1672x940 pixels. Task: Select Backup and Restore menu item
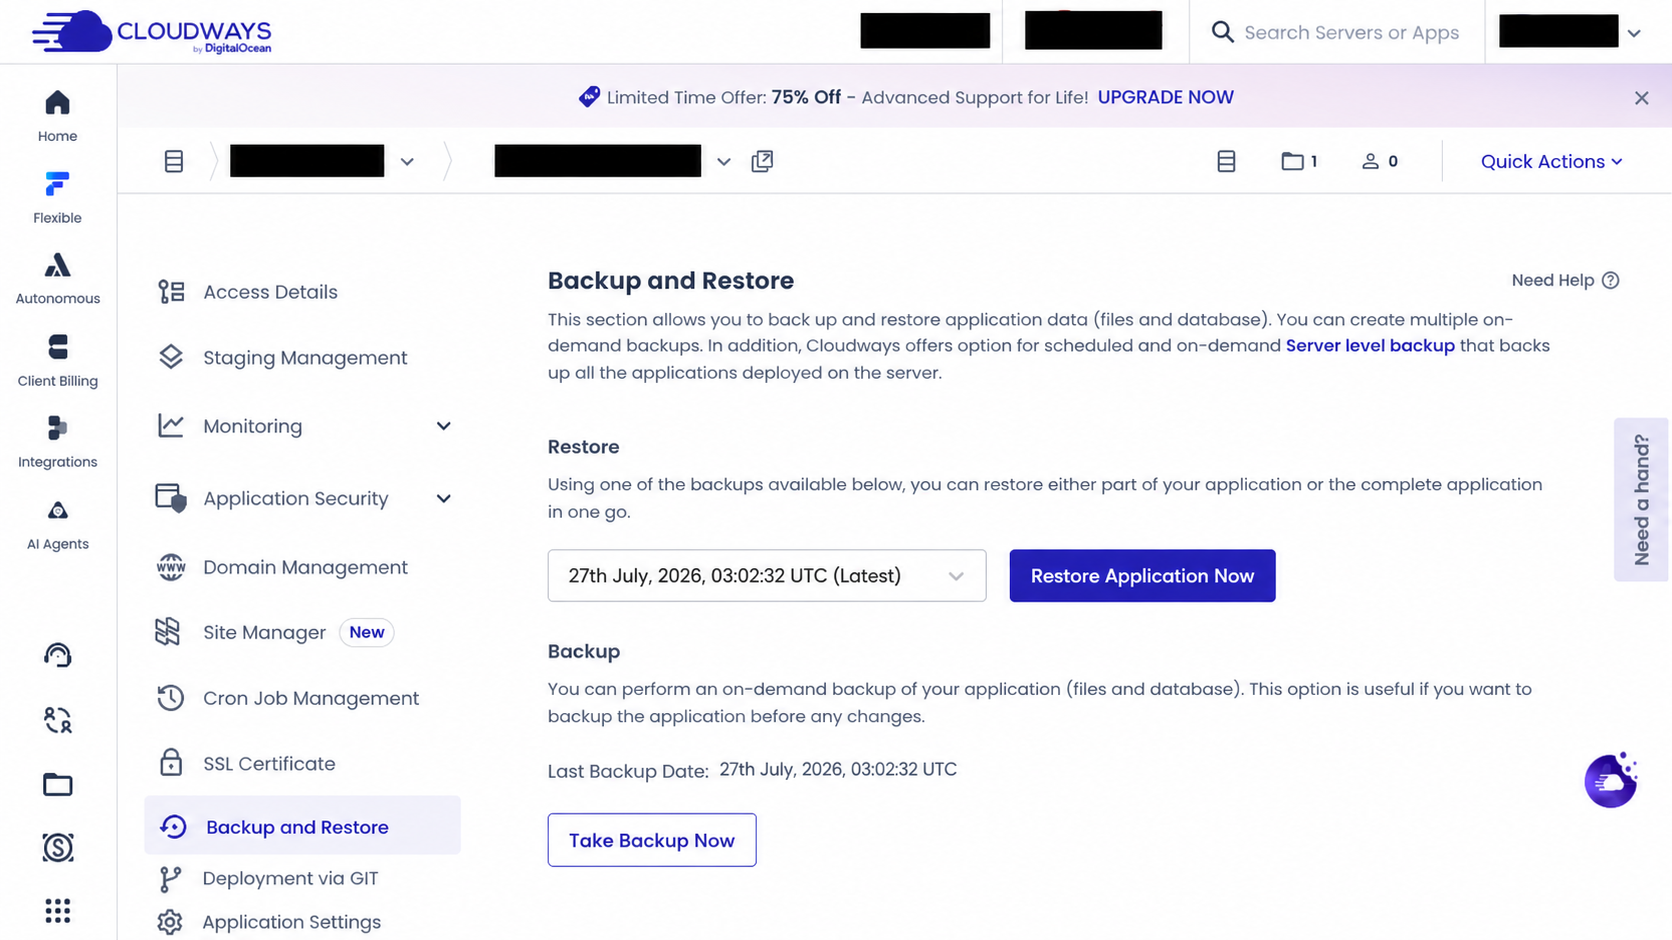click(302, 826)
